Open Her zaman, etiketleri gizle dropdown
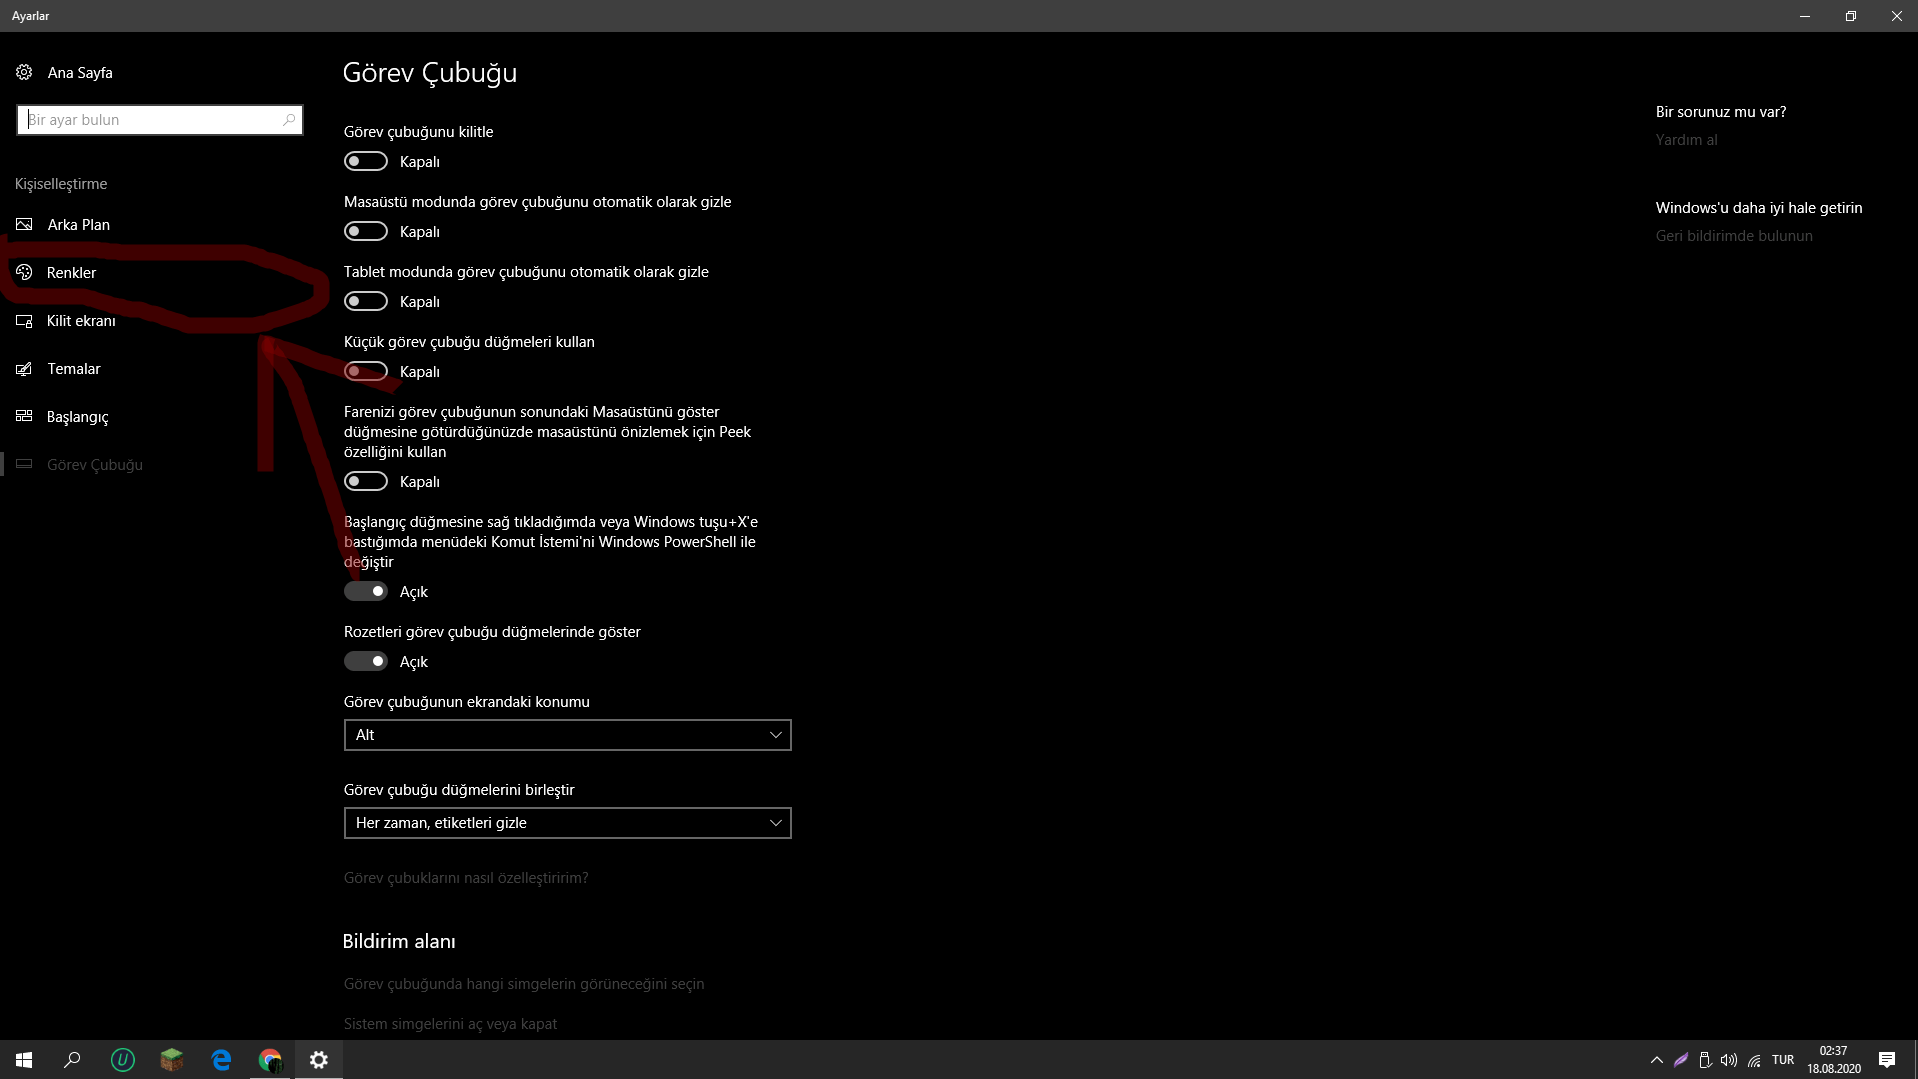The height and width of the screenshot is (1079, 1918). point(568,823)
